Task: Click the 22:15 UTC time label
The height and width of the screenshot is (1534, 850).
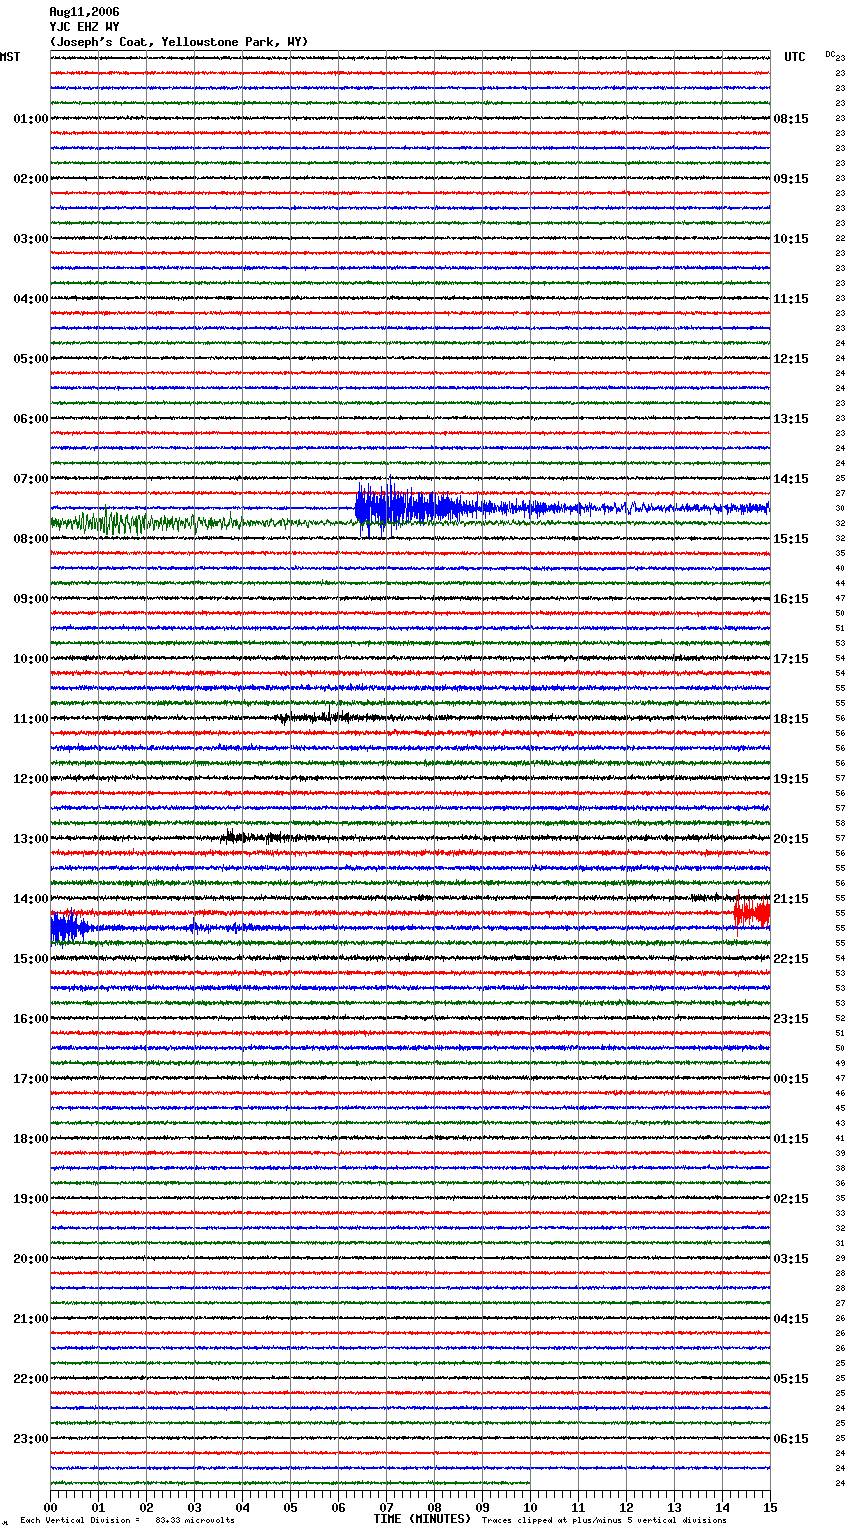Action: coord(791,959)
